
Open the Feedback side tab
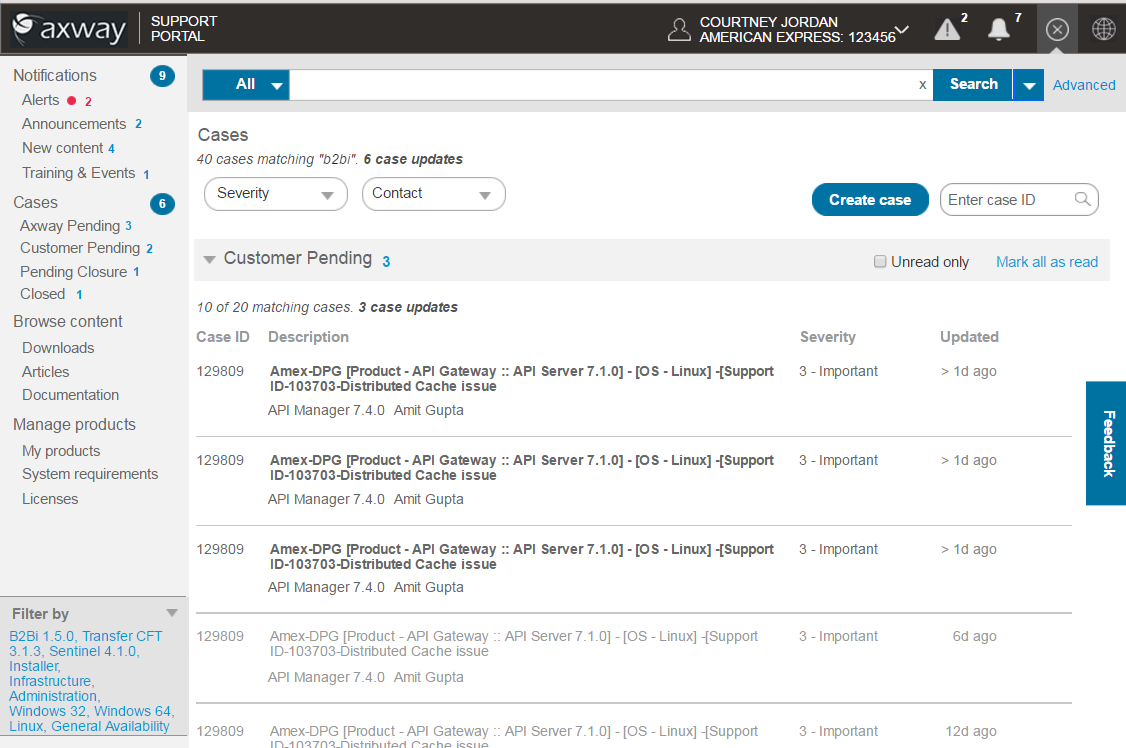click(1106, 443)
